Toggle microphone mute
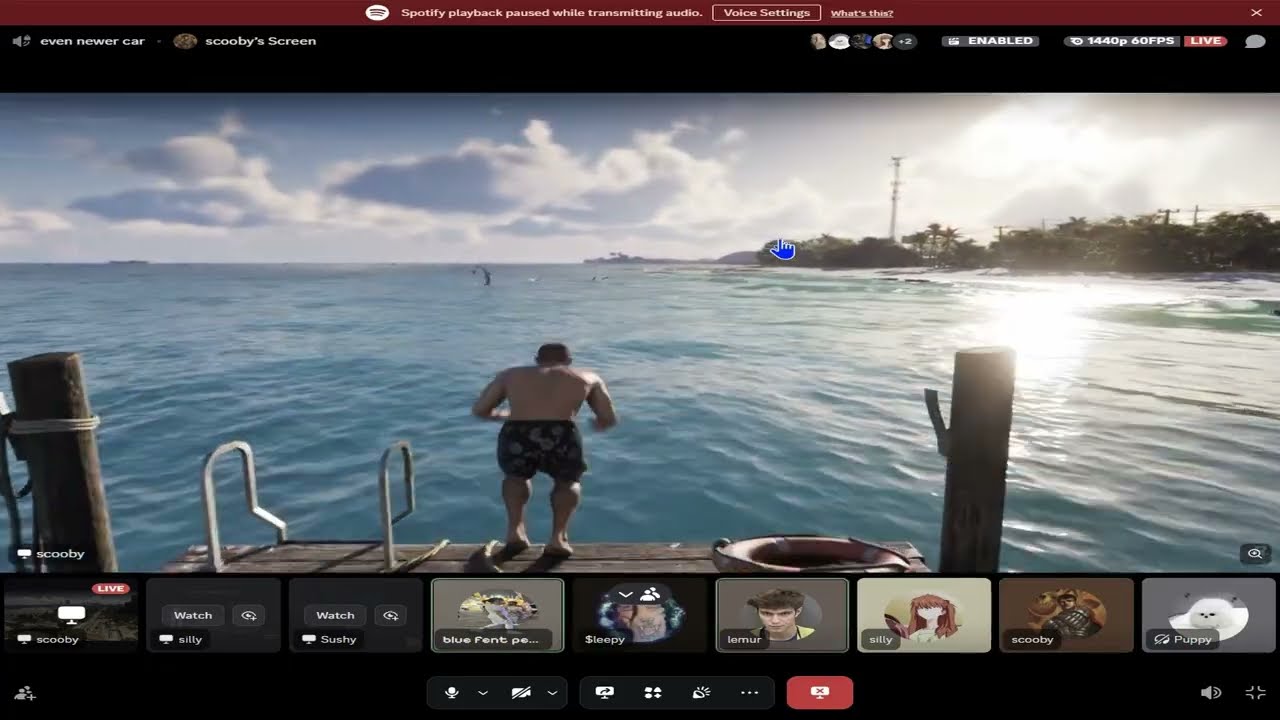 click(452, 692)
